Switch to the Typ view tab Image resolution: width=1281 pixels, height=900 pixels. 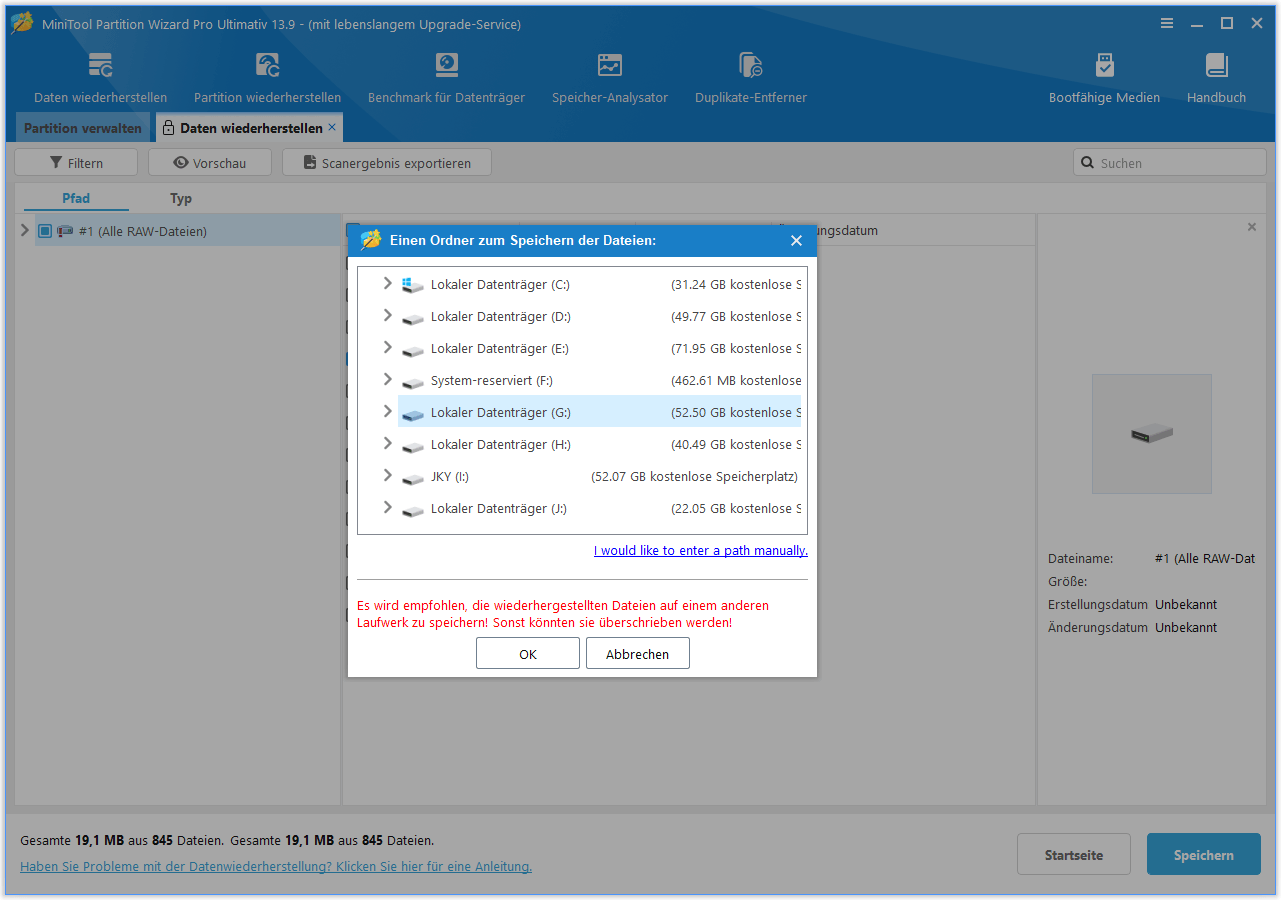(181, 198)
